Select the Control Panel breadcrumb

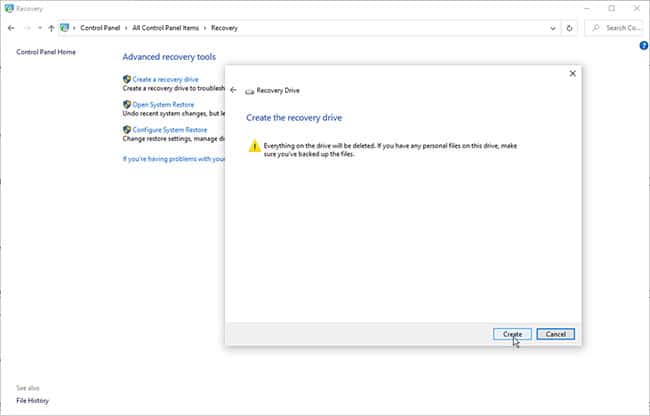click(100, 28)
